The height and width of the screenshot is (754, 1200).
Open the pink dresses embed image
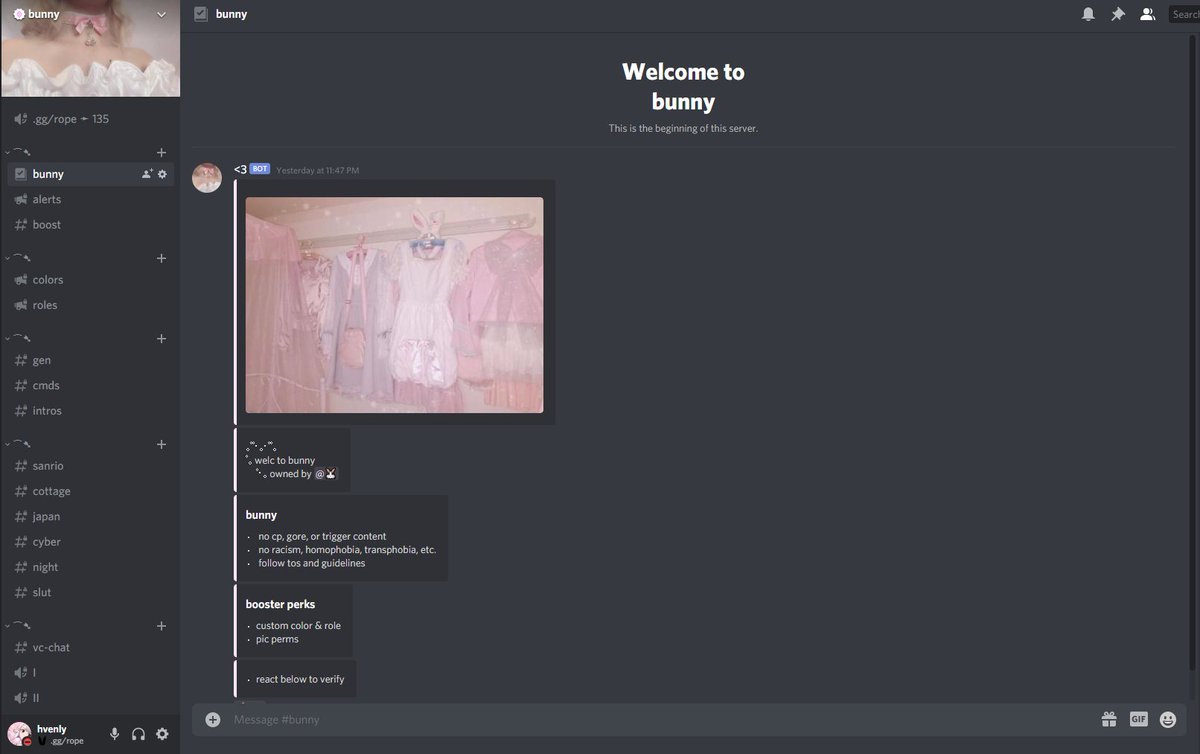394,305
